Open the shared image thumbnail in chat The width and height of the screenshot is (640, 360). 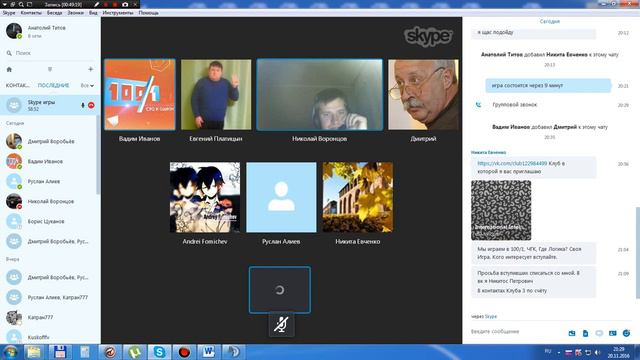pyautogui.click(x=501, y=210)
